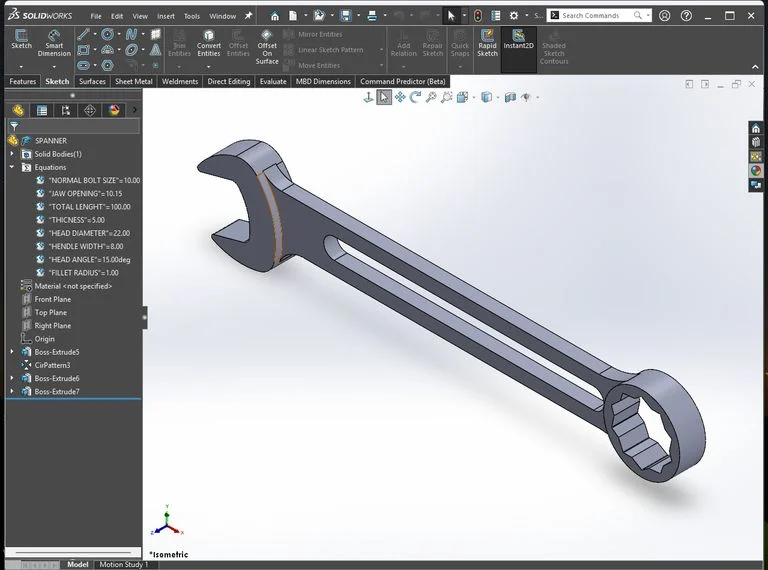Open the View menu
The width and height of the screenshot is (768, 570).
[x=140, y=16]
